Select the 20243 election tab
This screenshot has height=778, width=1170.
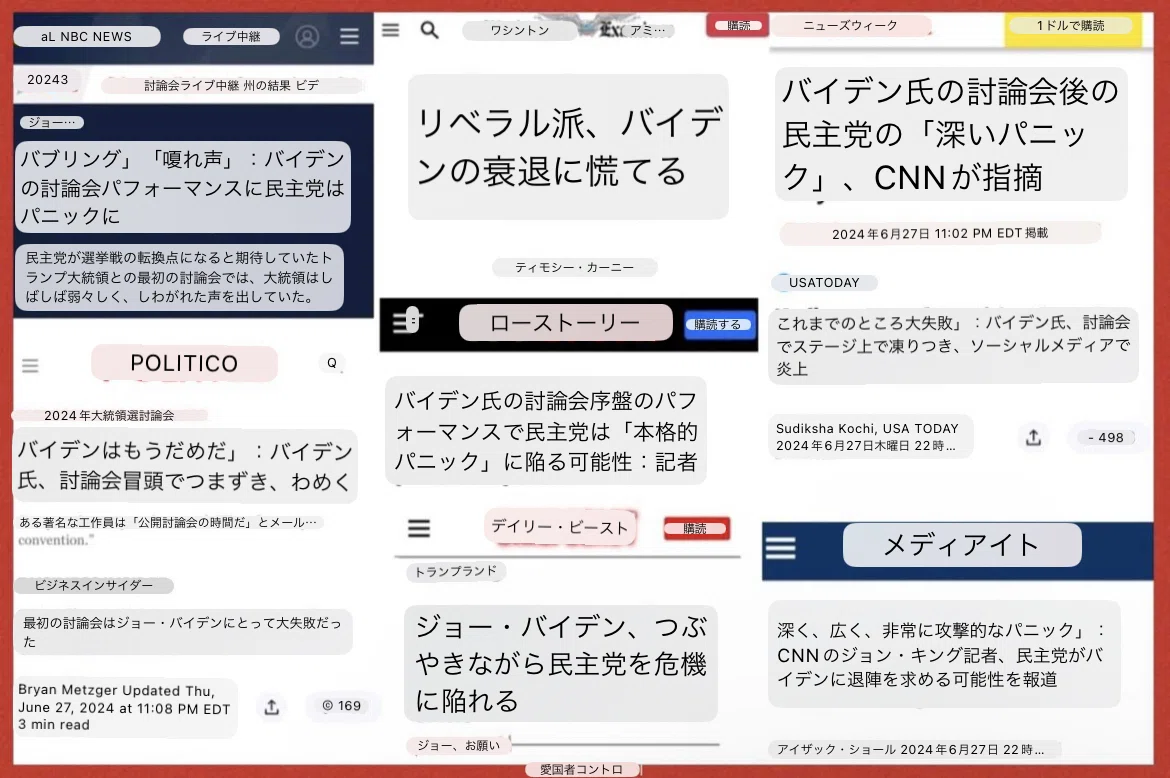click(48, 80)
